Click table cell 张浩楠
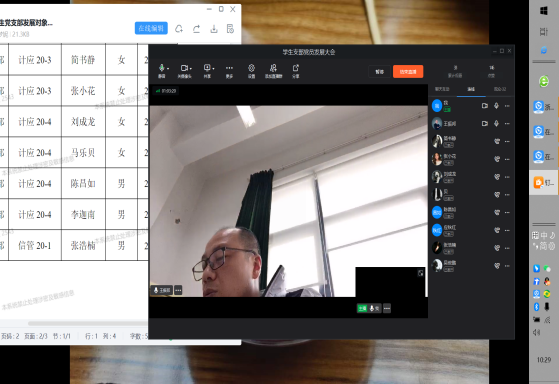Screen dimensions: 559x384 [83, 245]
